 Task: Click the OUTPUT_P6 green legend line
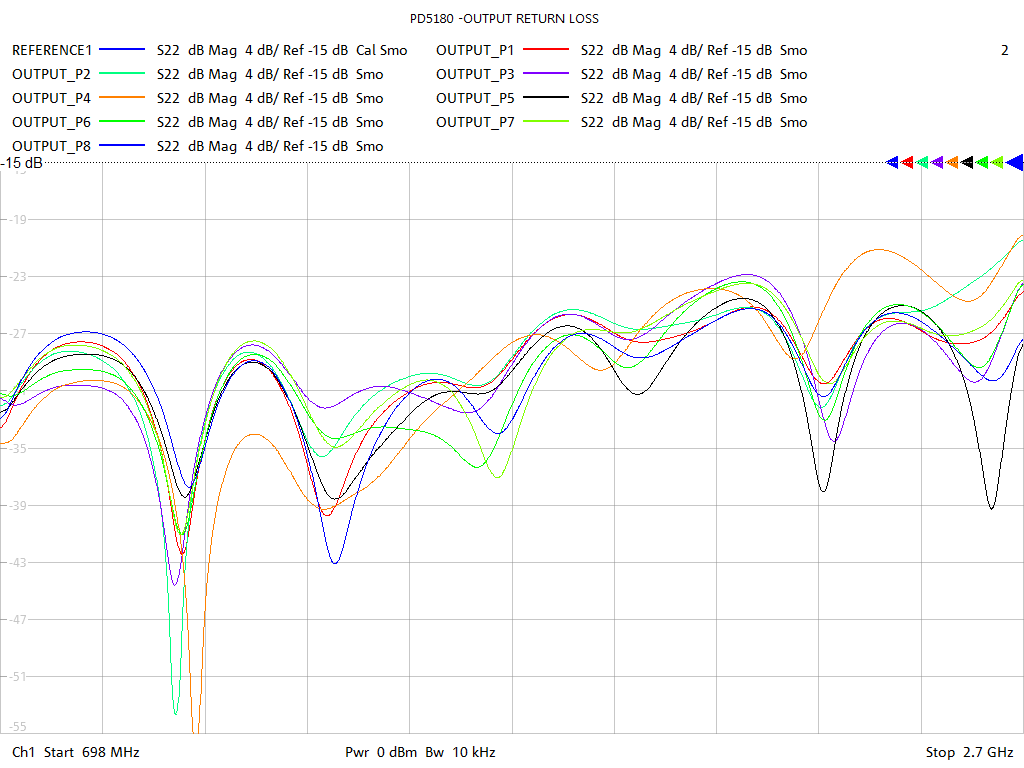[x=121, y=122]
